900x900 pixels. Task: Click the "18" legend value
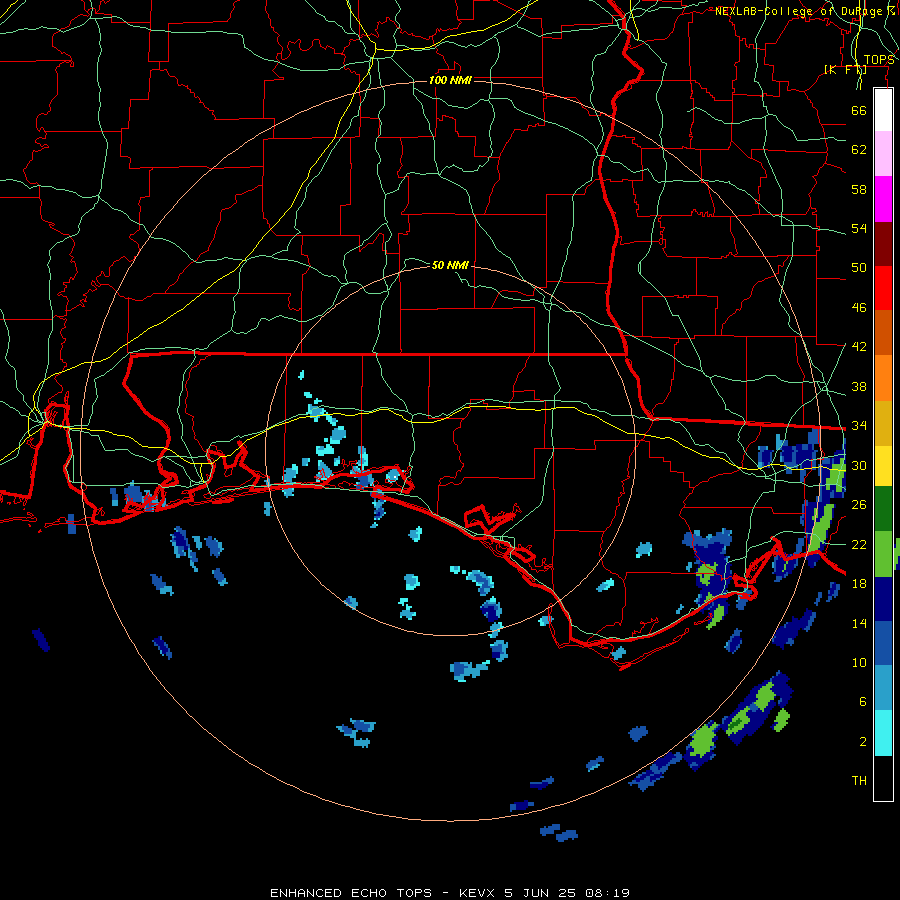(x=859, y=584)
